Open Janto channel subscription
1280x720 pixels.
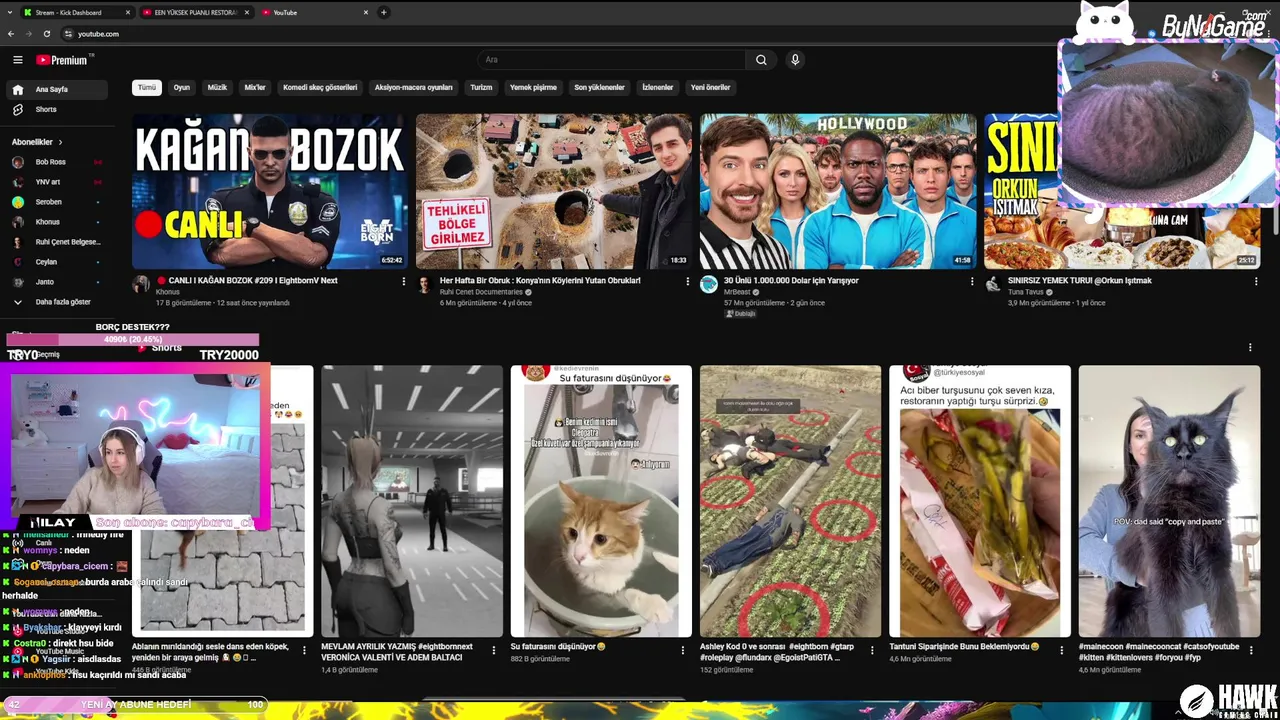tap(55, 282)
